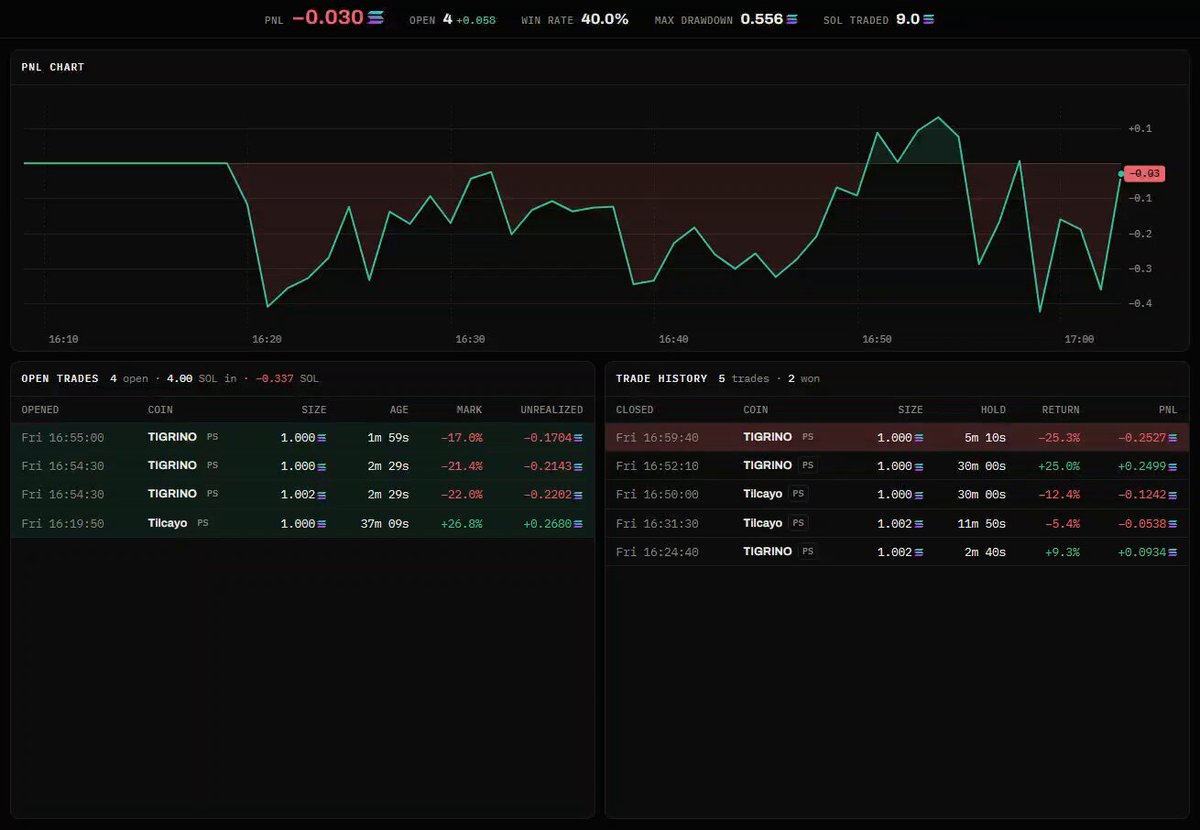1200x830 pixels.
Task: Click the SOL icon beside PNL -0.2527
Action: pyautogui.click(x=1173, y=438)
